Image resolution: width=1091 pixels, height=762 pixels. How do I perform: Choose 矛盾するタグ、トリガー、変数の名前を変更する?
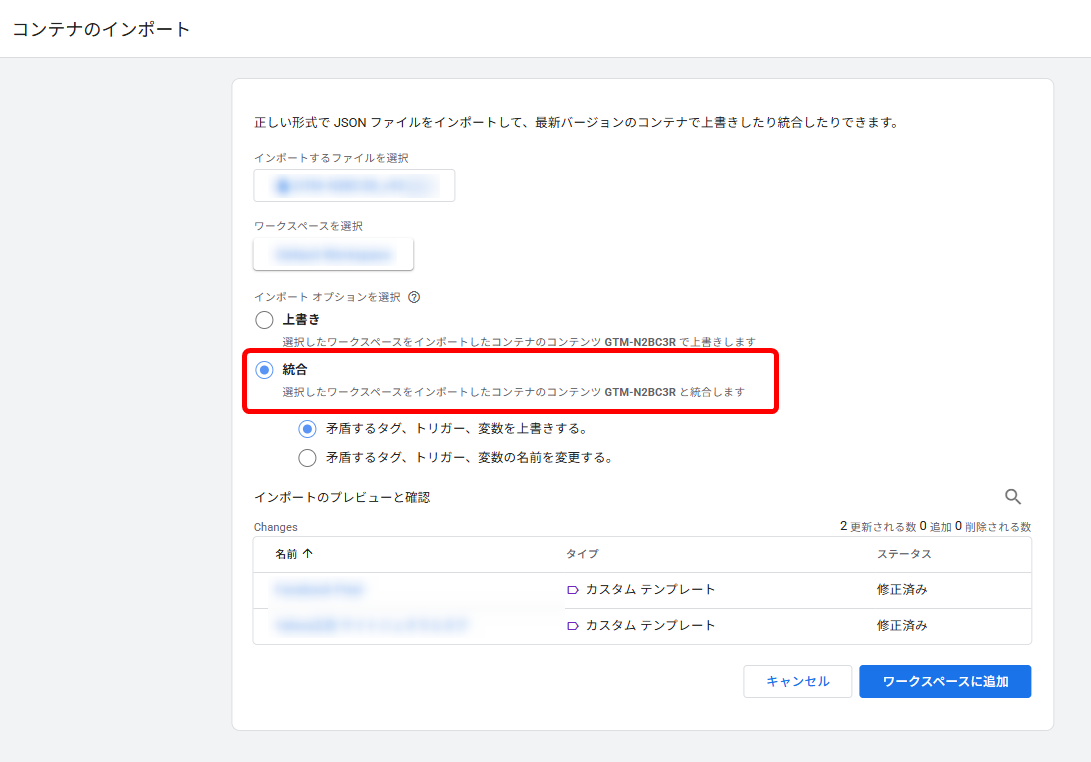(308, 458)
